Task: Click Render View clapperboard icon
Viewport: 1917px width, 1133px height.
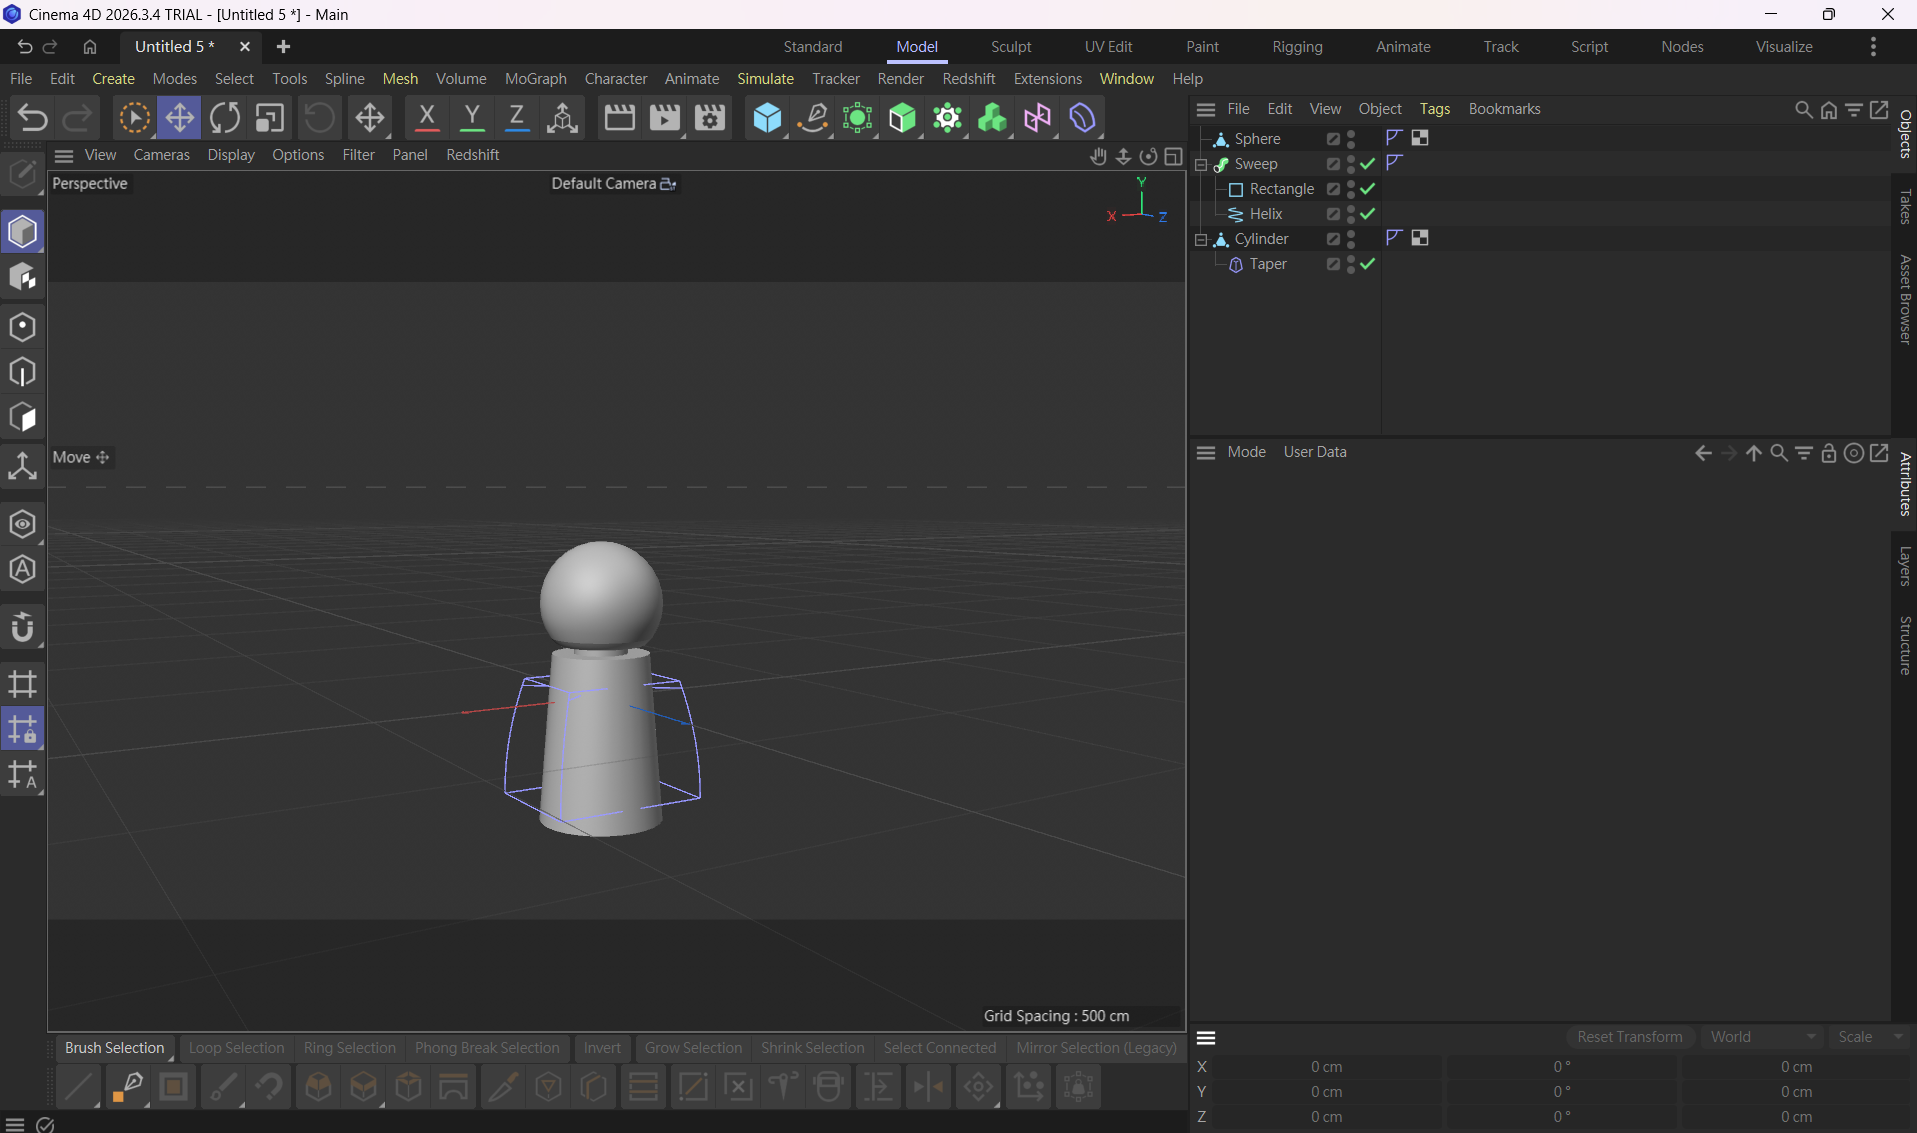Action: 620,118
